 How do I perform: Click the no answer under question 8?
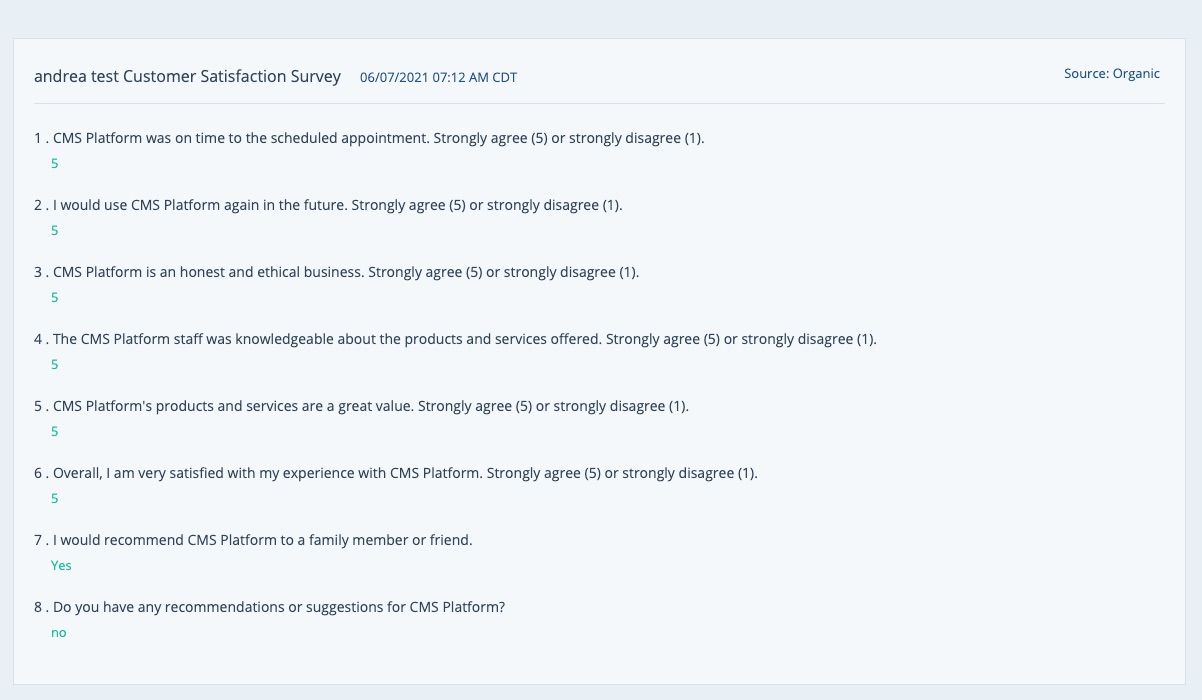click(x=59, y=633)
